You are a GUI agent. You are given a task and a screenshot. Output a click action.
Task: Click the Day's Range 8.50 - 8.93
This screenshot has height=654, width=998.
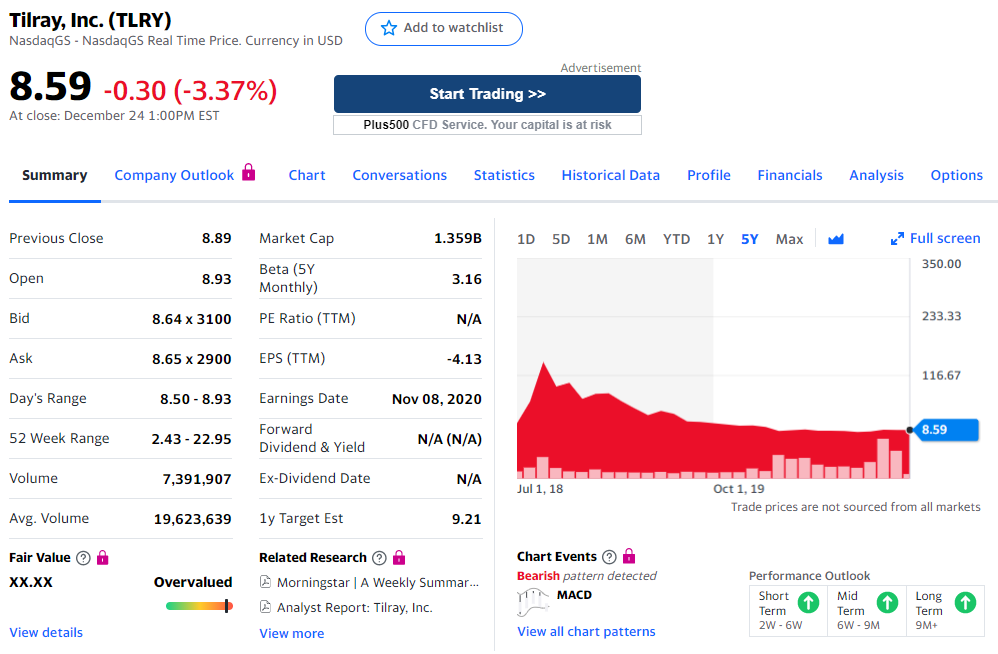195,400
